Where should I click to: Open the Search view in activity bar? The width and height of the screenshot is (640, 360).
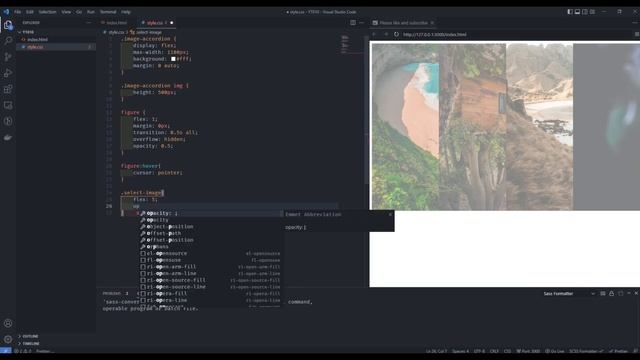pyautogui.click(x=8, y=41)
